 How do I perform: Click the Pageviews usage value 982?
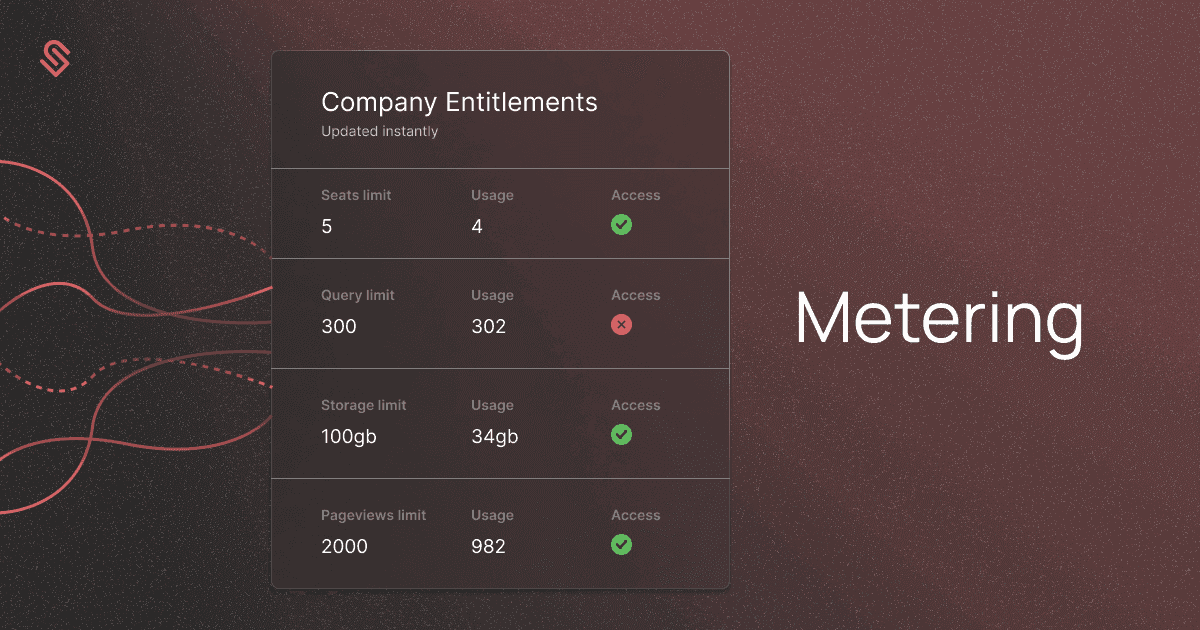(x=489, y=547)
